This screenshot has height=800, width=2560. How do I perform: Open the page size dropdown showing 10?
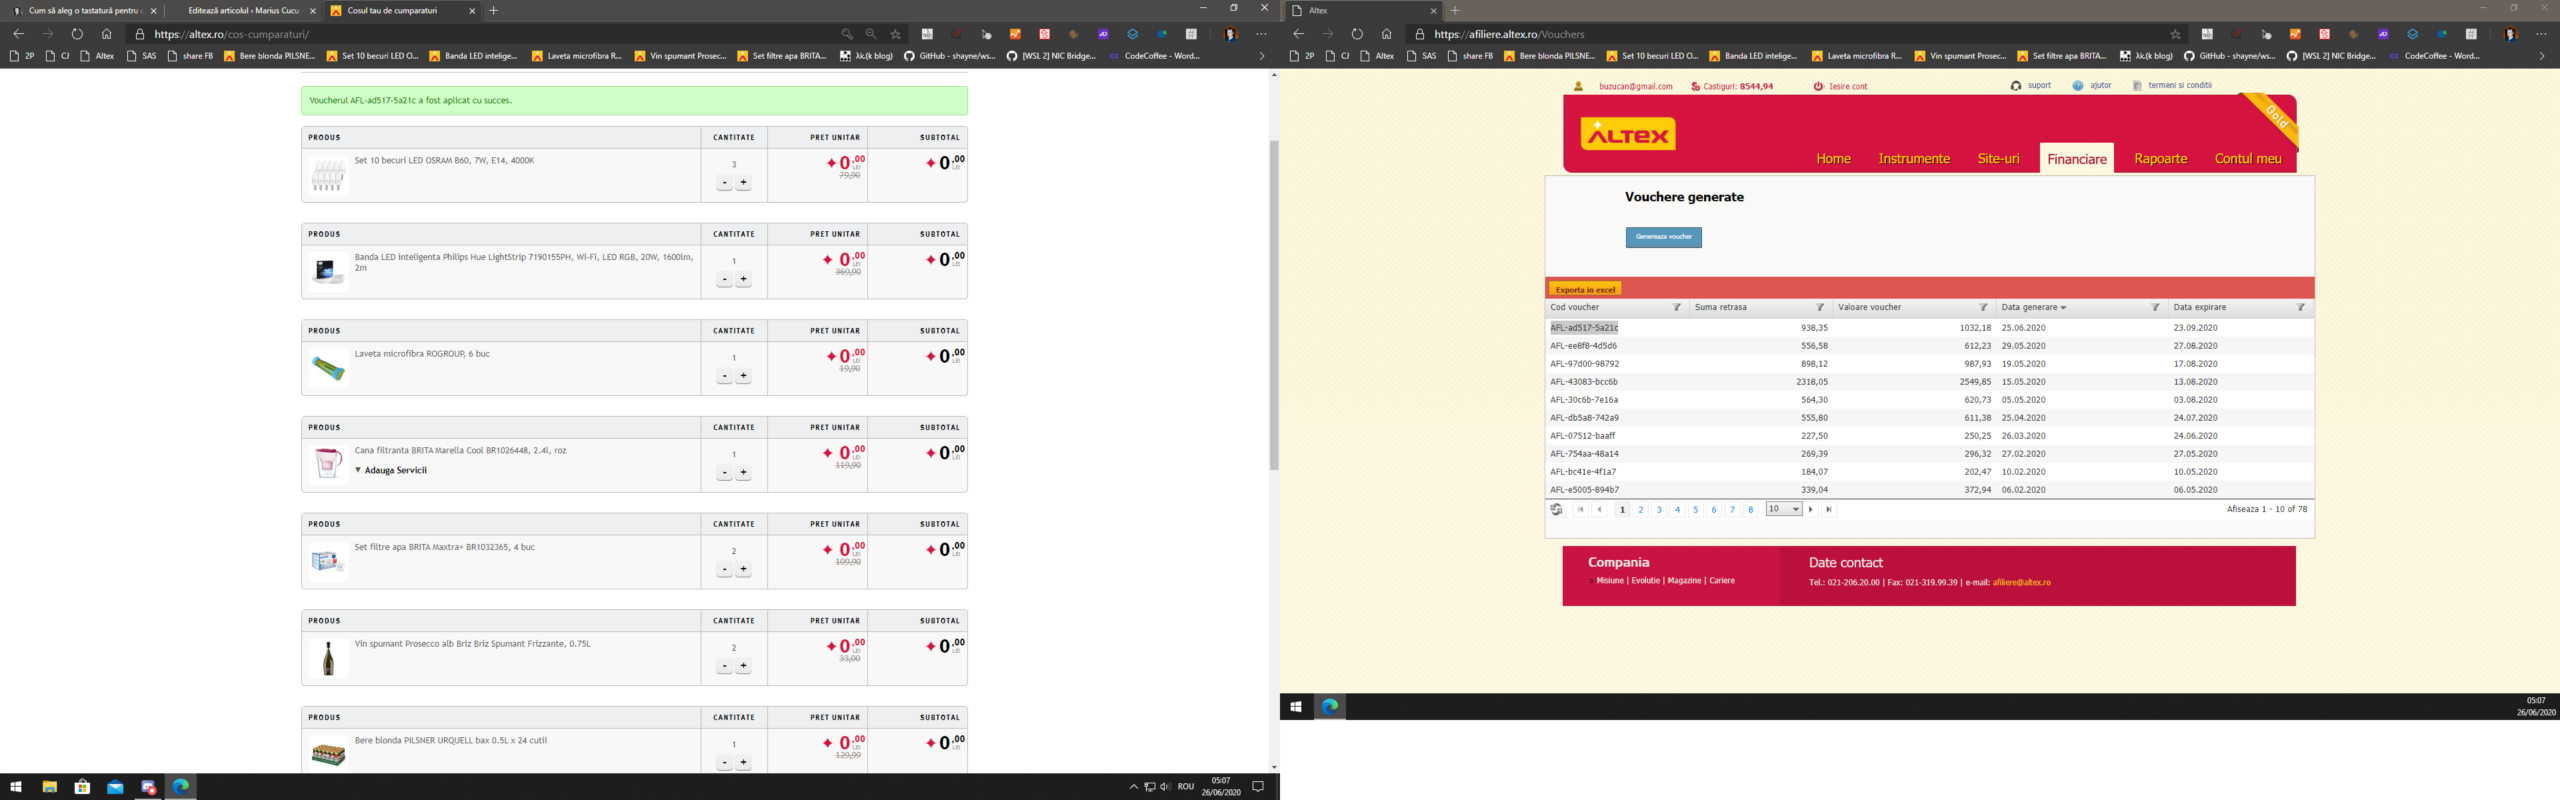coord(1783,510)
